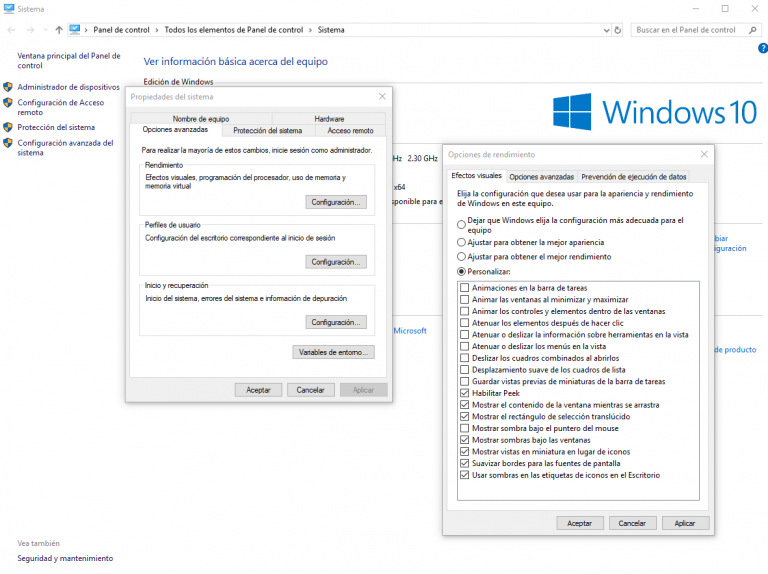Refresh the Control Panel address bar

click(x=617, y=30)
